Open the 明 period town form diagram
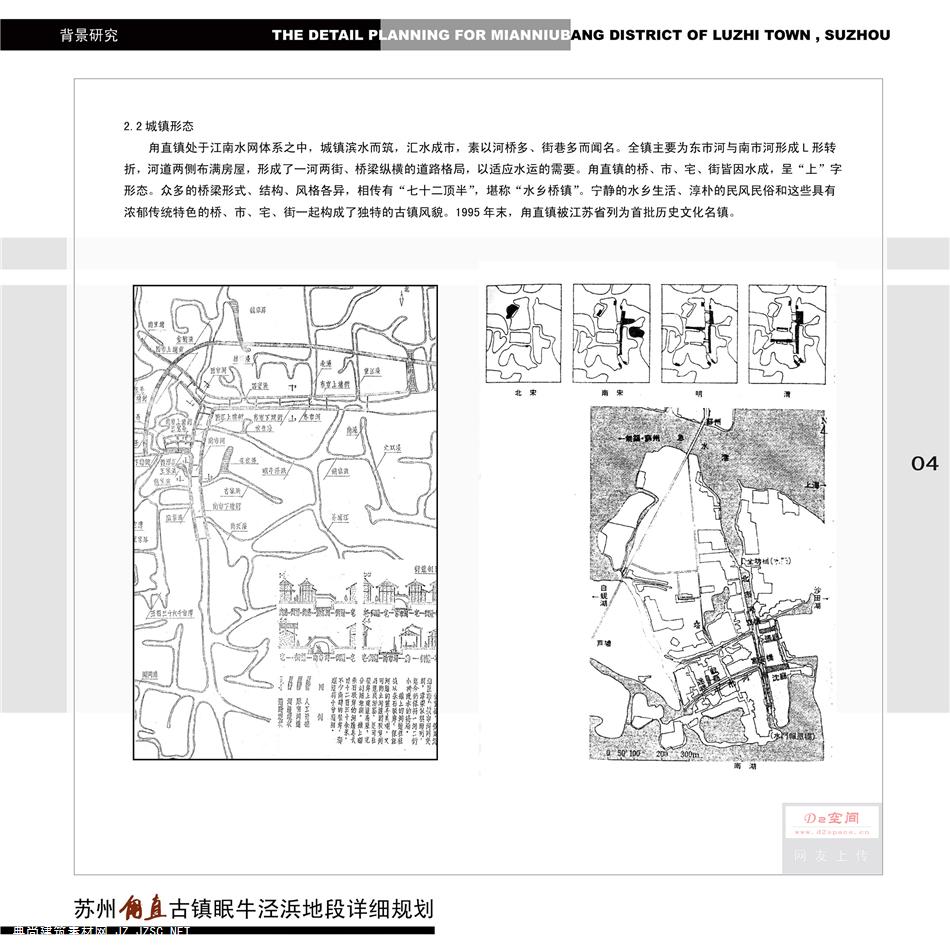 (x=700, y=334)
